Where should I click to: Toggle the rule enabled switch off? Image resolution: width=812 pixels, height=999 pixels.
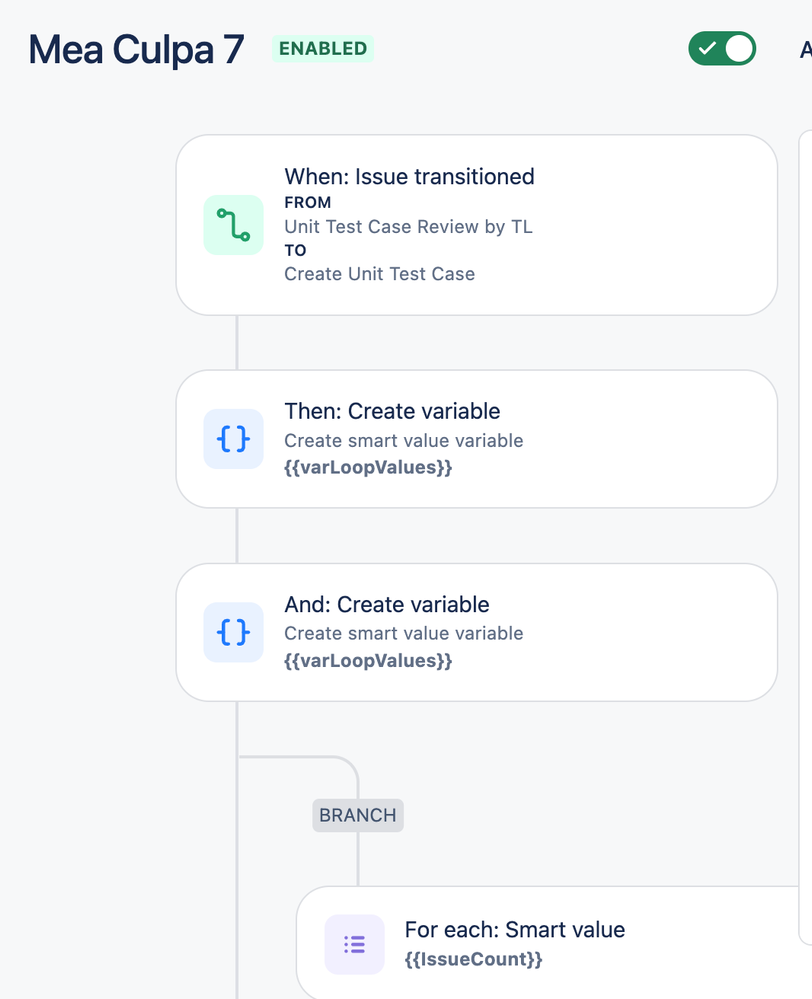pyautogui.click(x=721, y=48)
